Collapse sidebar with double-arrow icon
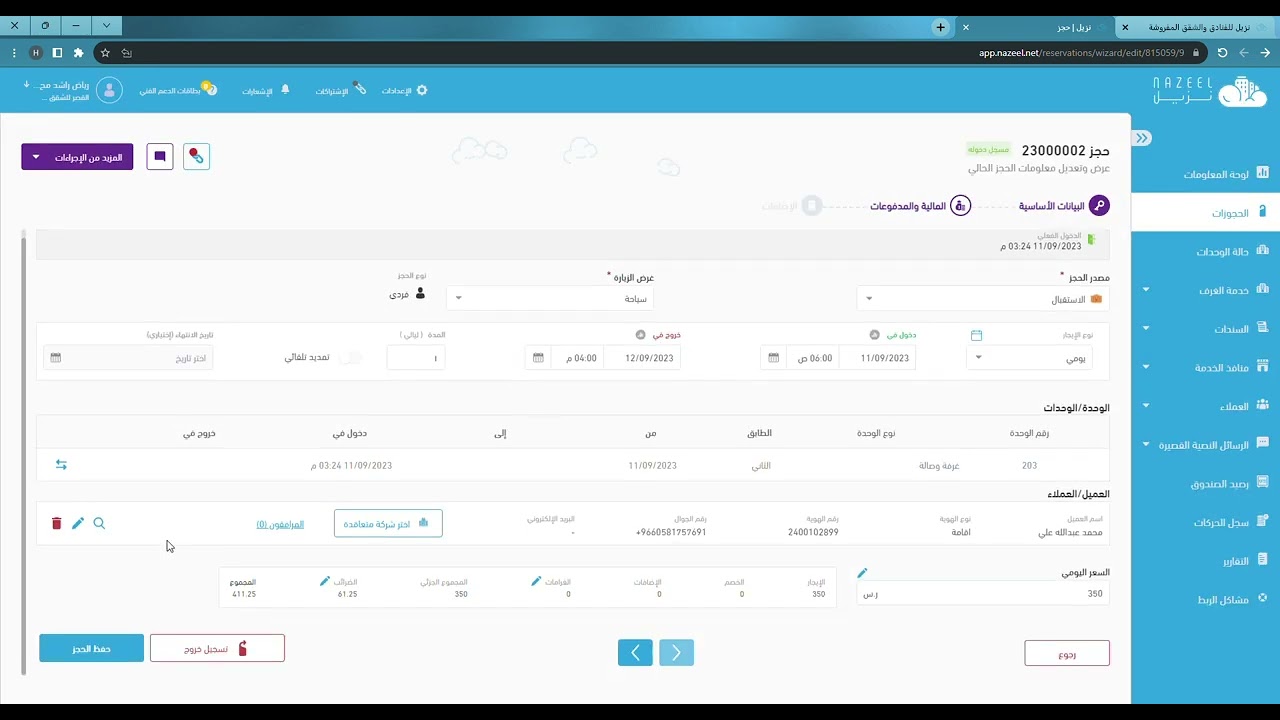 [1142, 138]
